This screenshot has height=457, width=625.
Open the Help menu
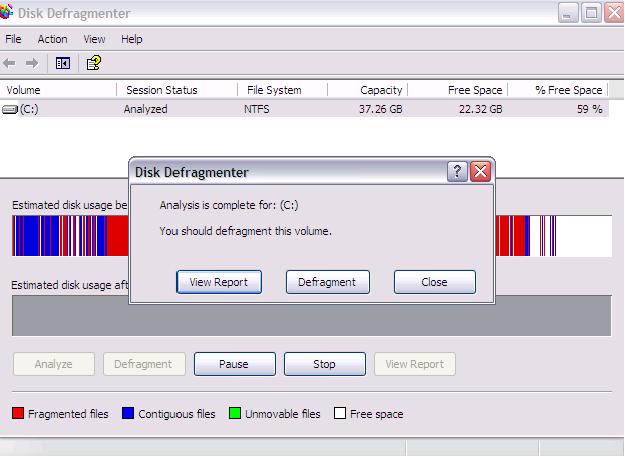coord(131,39)
